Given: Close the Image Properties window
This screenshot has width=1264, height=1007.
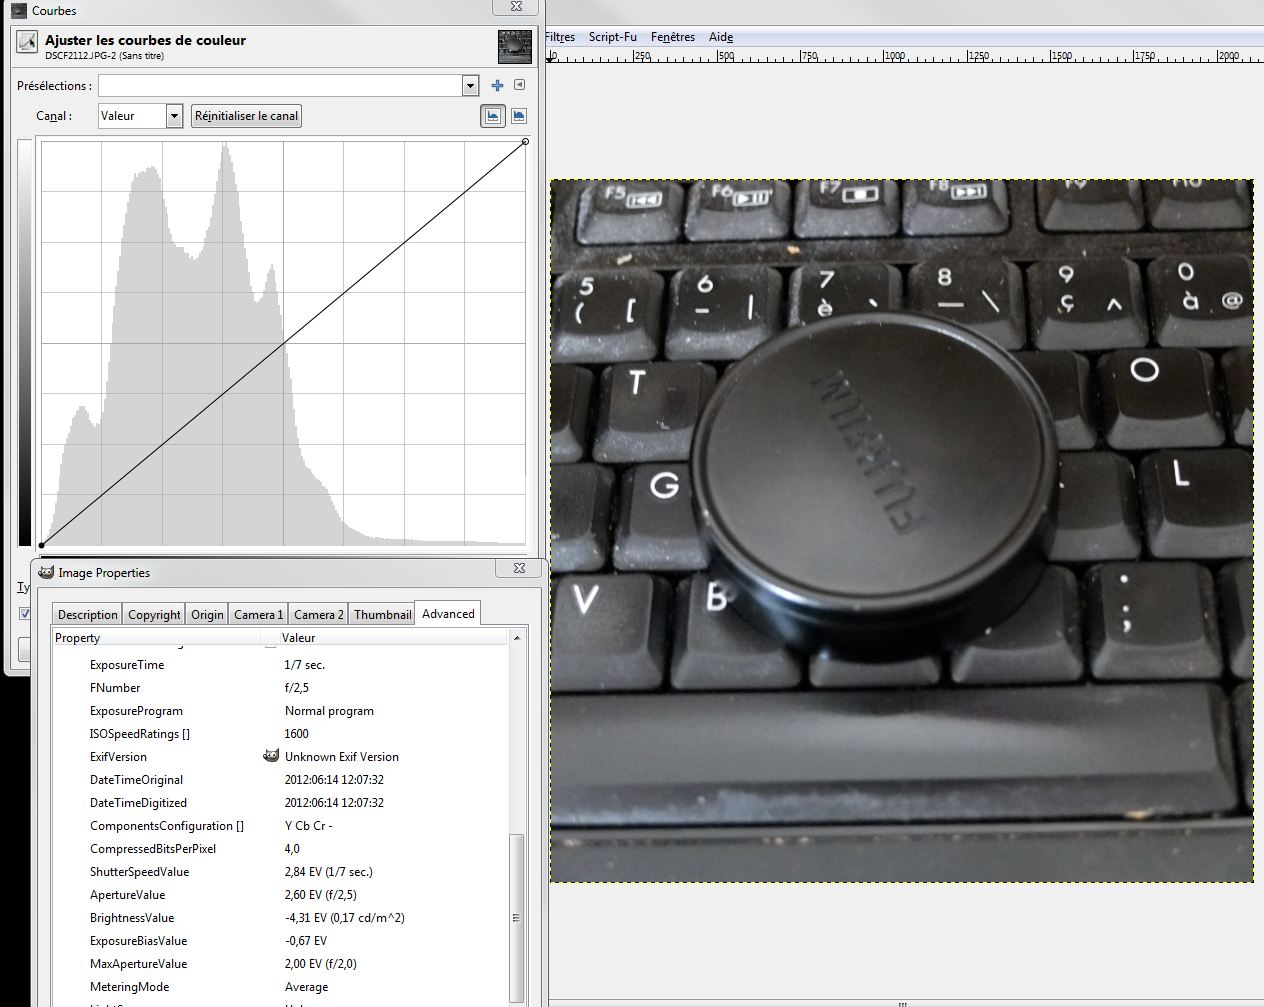Looking at the screenshot, I should point(519,568).
